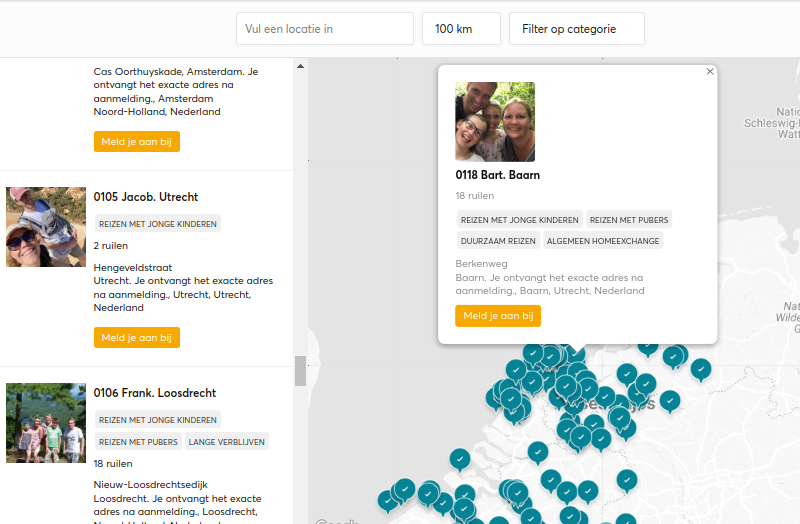Select the Algemeen Homeexchange tag
This screenshot has height=524, width=800.
point(603,241)
